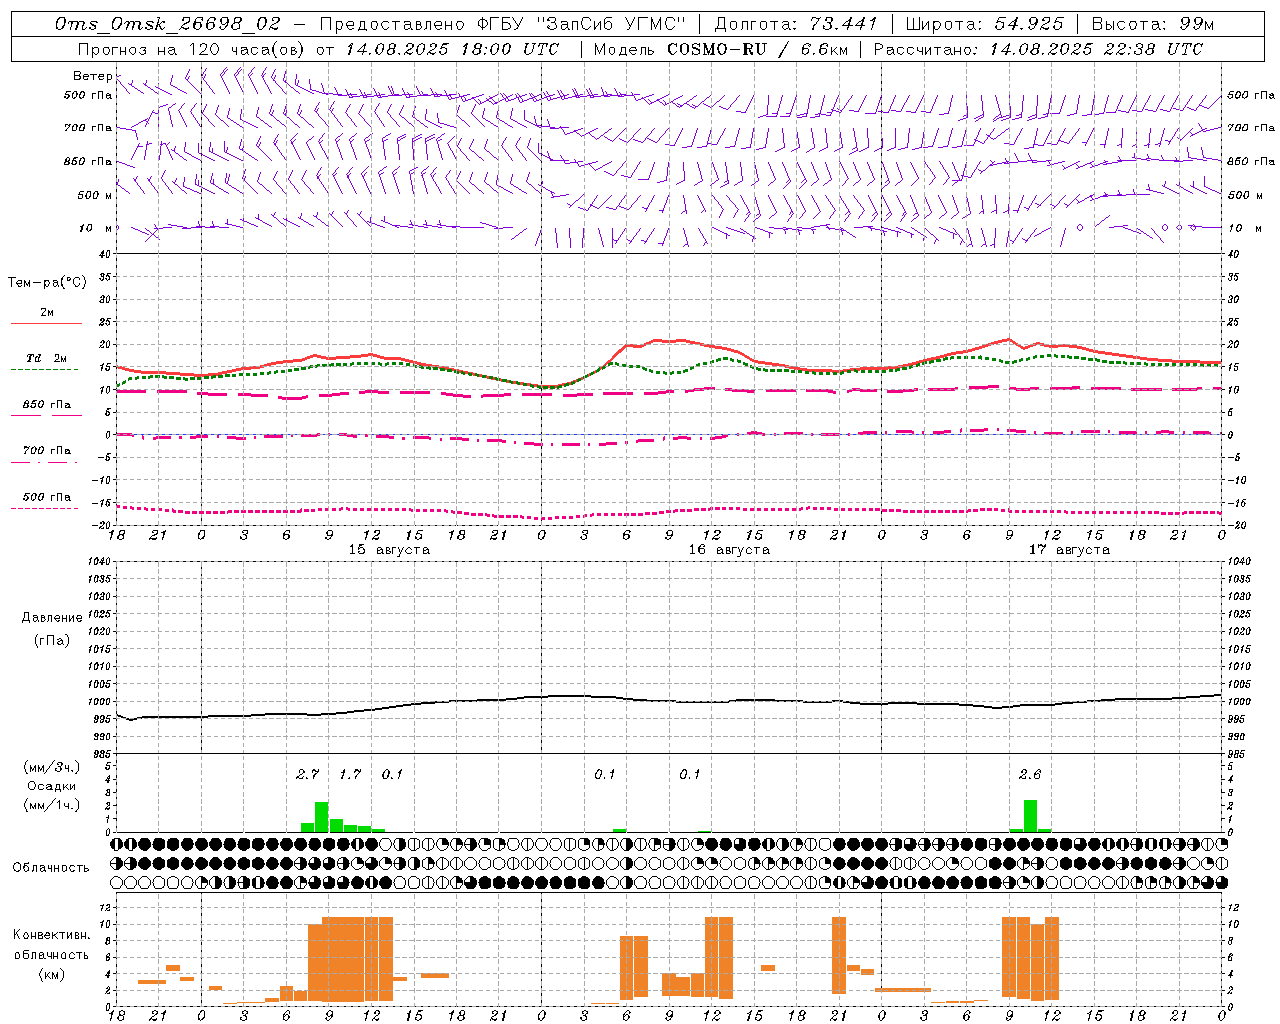Click the black pressure curve
Screen dimensions: 1280x1024
[x=668, y=699]
